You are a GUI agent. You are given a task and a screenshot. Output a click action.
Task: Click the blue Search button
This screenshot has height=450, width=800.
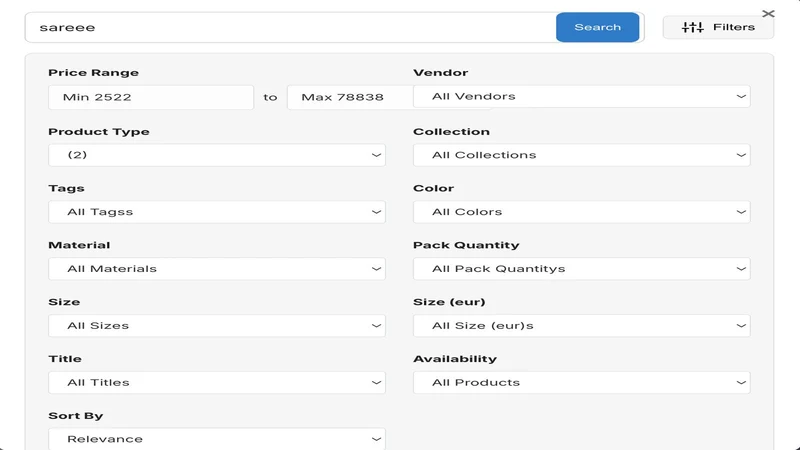[597, 27]
